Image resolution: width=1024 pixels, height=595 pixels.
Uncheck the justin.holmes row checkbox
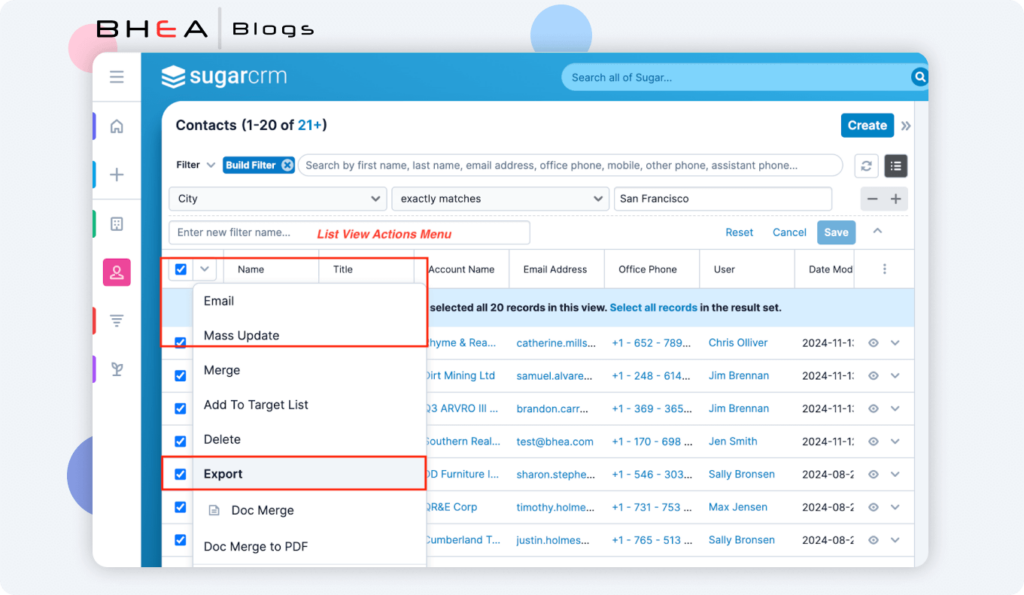181,540
